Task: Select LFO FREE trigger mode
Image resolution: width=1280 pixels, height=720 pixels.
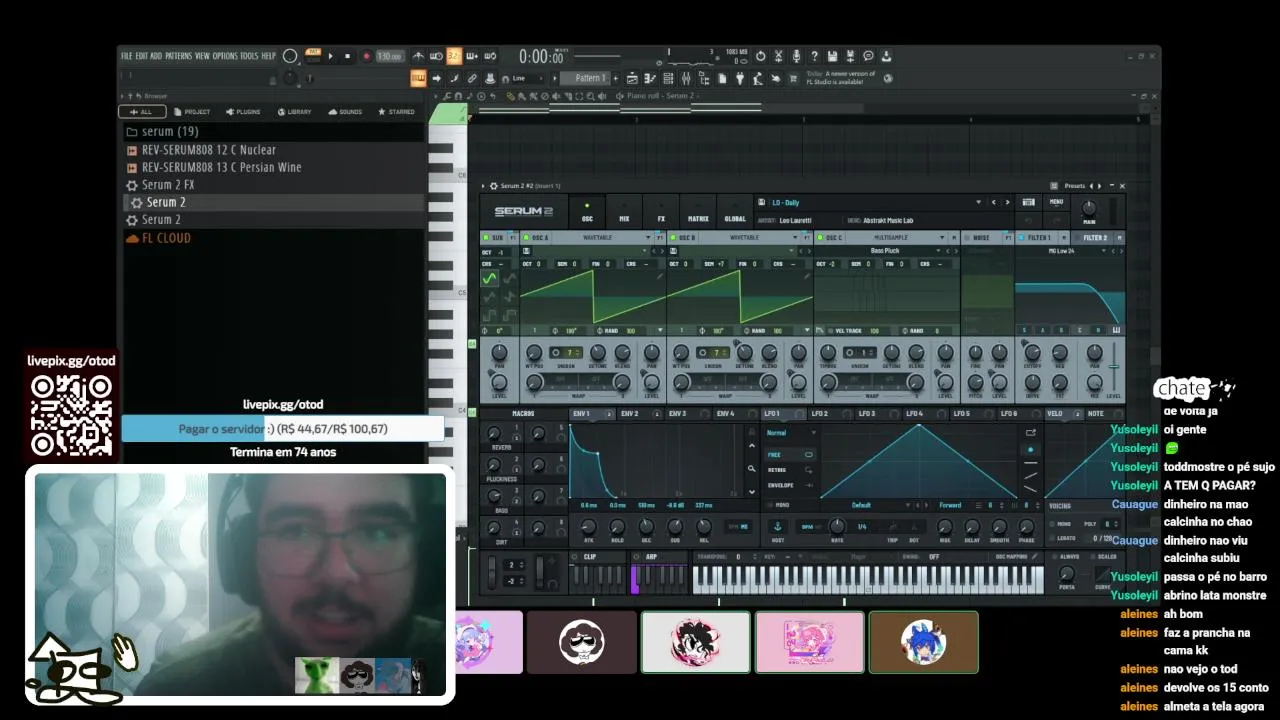Action: point(790,455)
